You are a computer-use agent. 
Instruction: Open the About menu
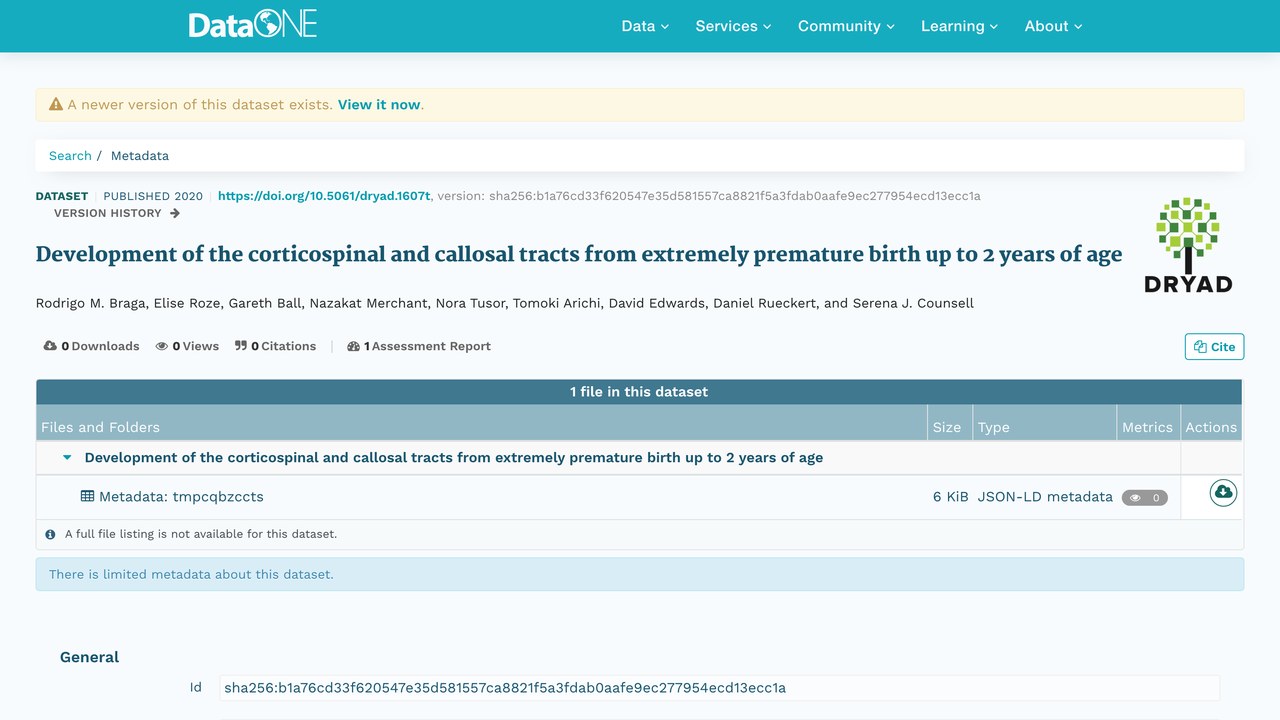[1053, 26]
